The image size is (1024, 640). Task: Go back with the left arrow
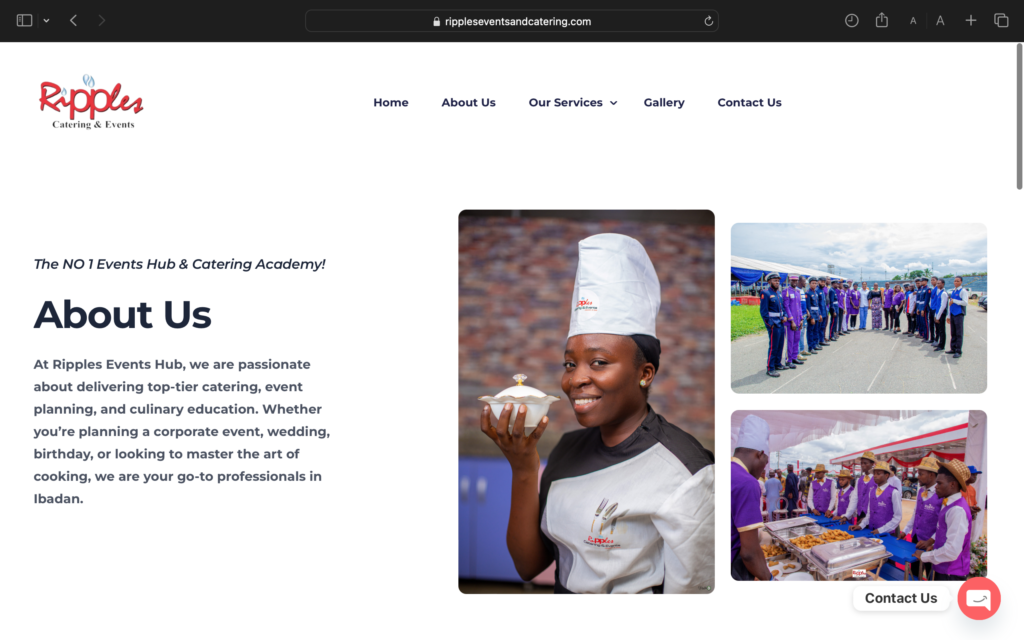[x=73, y=21]
